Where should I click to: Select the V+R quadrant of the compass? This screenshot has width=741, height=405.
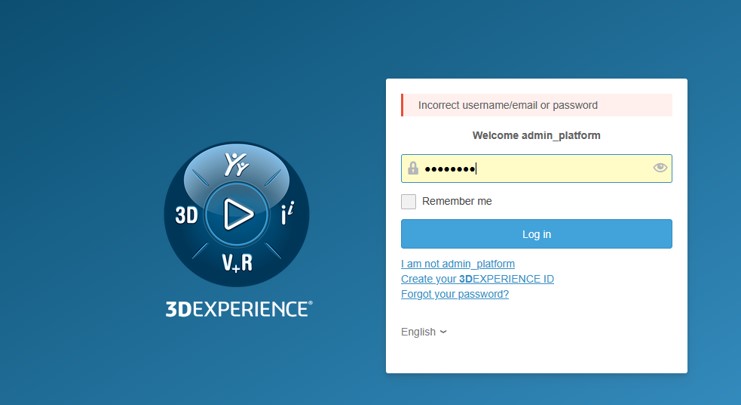[x=237, y=263]
